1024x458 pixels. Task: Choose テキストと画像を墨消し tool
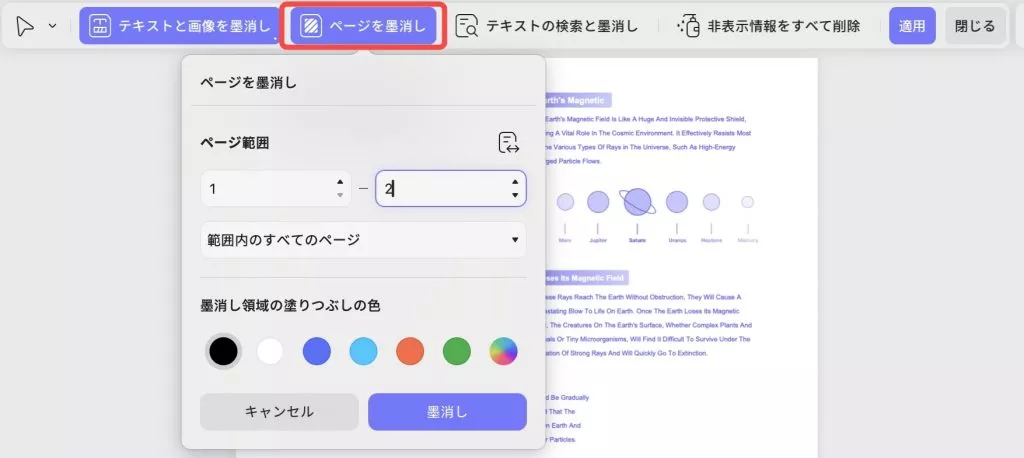(180, 26)
